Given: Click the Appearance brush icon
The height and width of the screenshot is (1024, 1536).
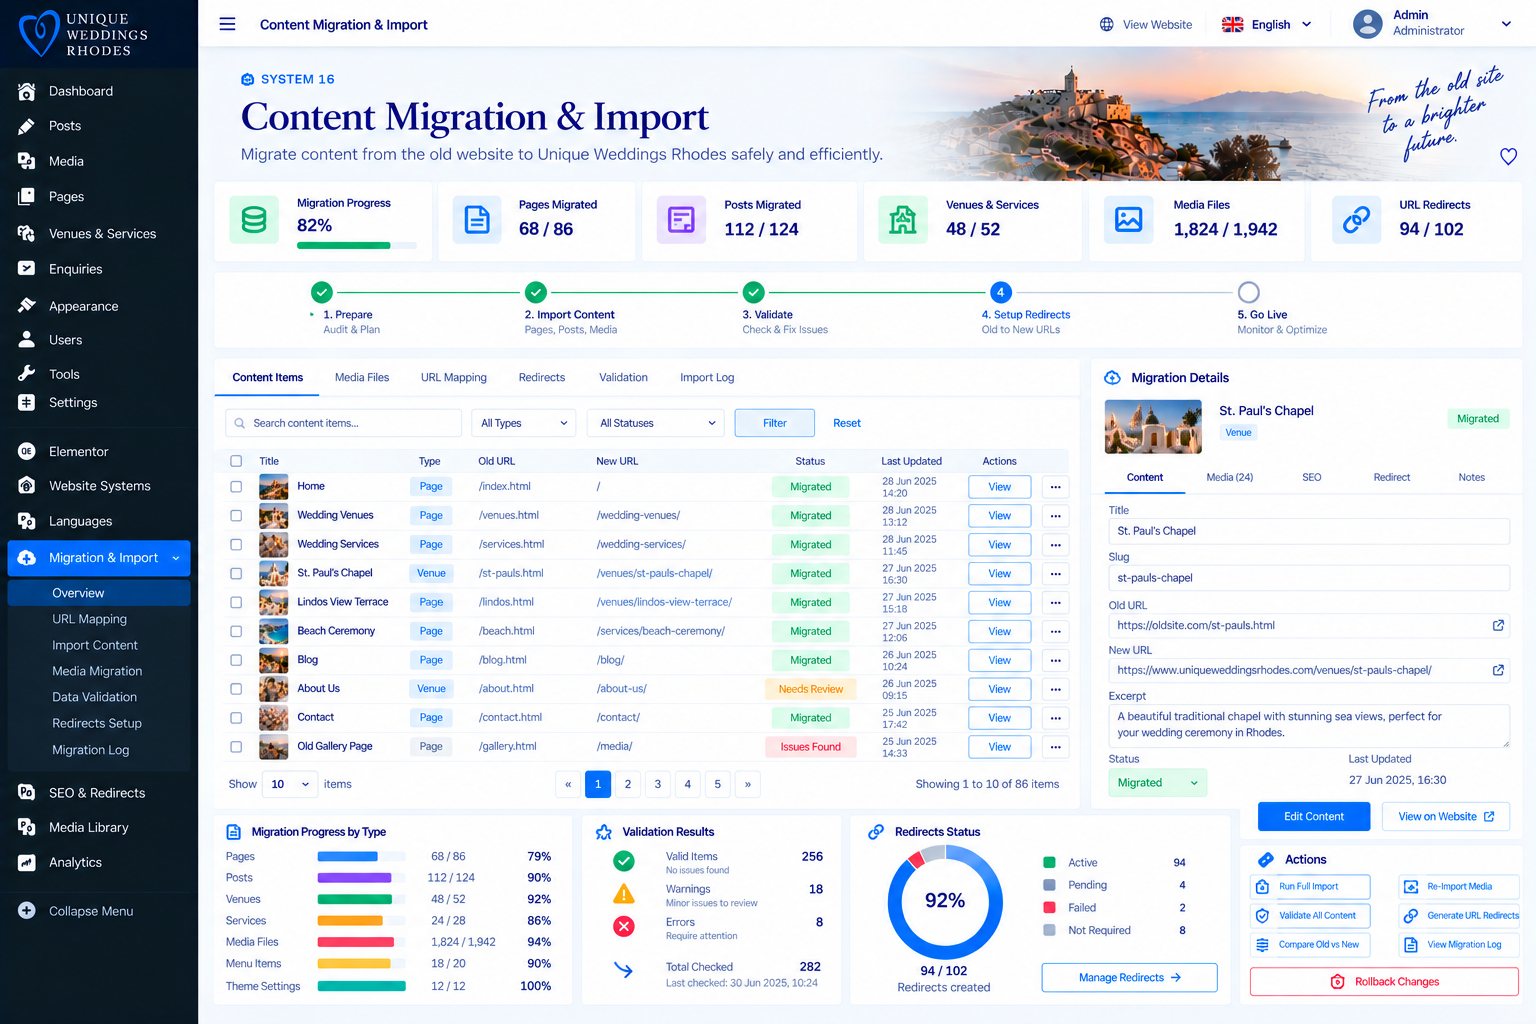Looking at the screenshot, I should (x=27, y=305).
